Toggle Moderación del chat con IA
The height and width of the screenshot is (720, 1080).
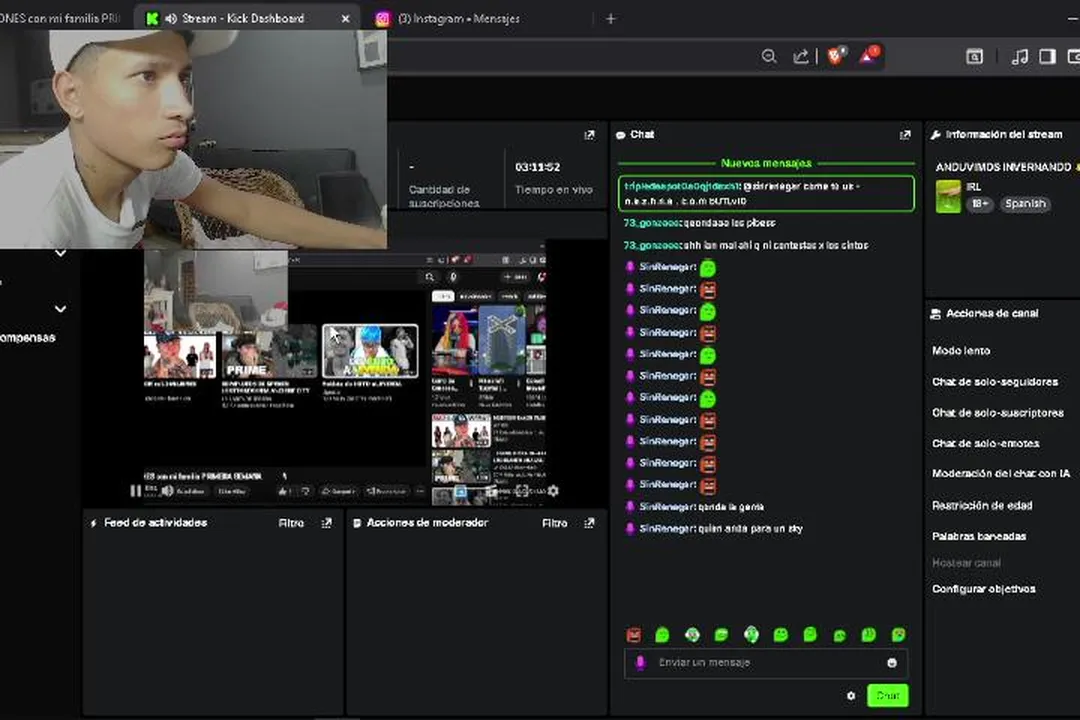coord(1001,473)
